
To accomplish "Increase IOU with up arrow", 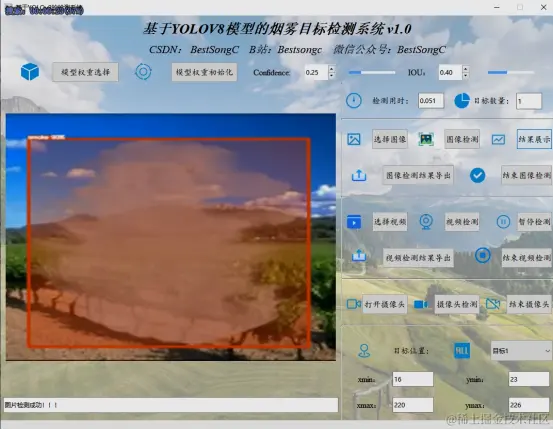I will tap(466, 69).
